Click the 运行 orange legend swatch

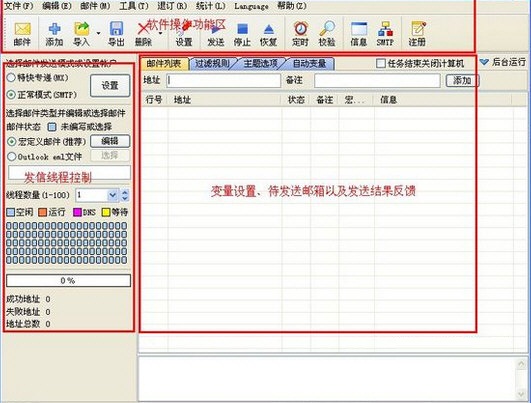[42, 212]
